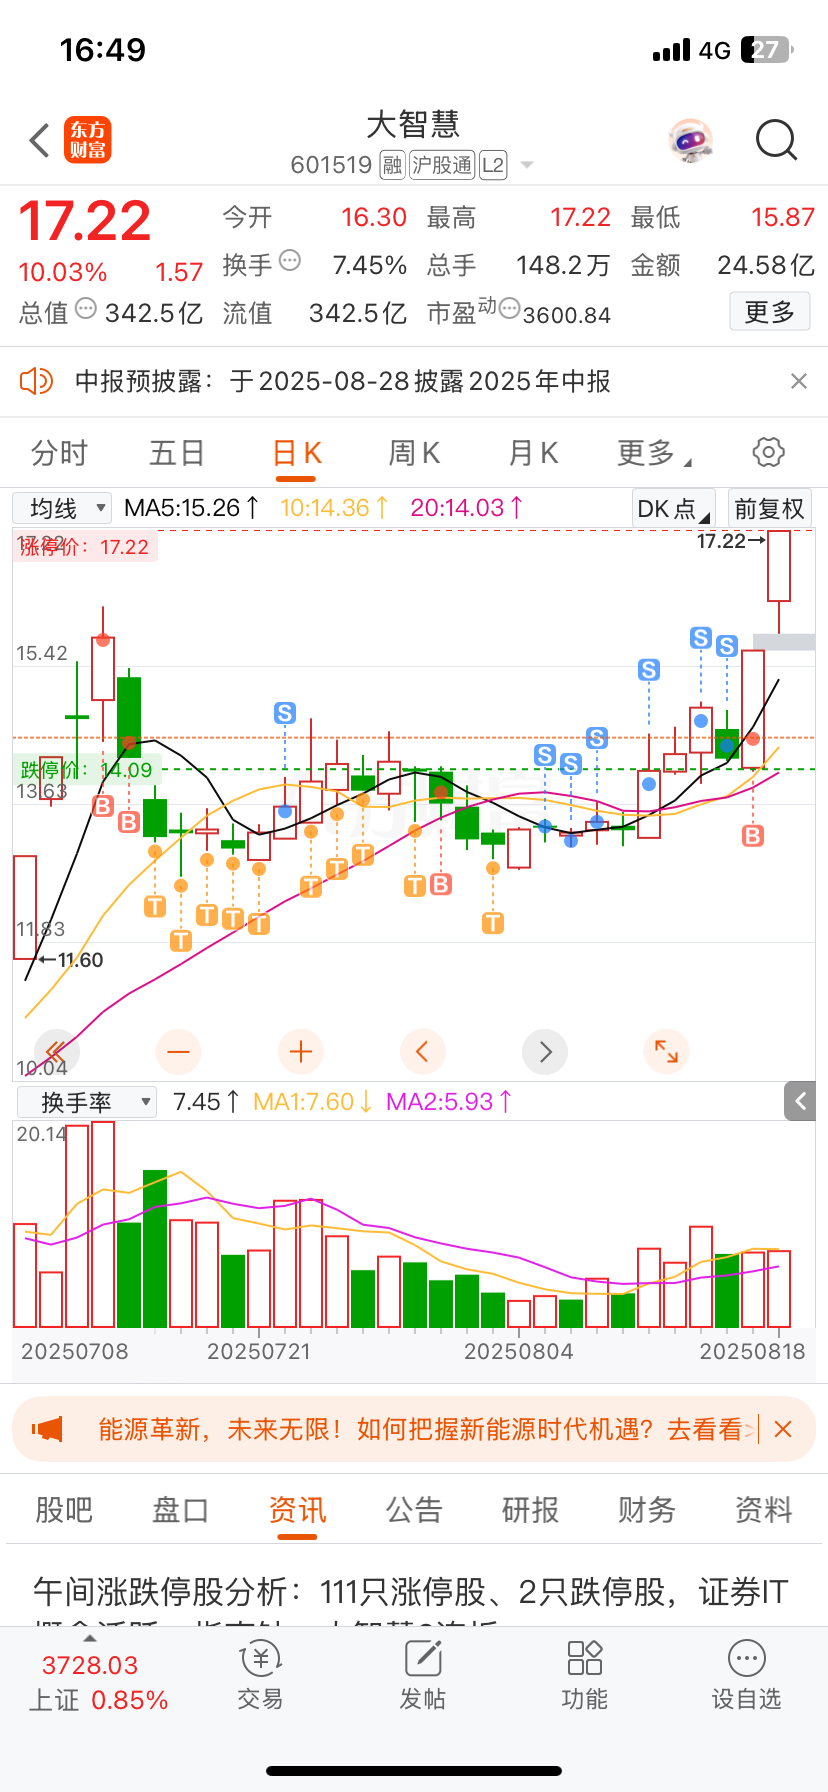Viewport: 828px width, 1792px height.
Task: Tap the 总值 info face icon
Action: 86,308
